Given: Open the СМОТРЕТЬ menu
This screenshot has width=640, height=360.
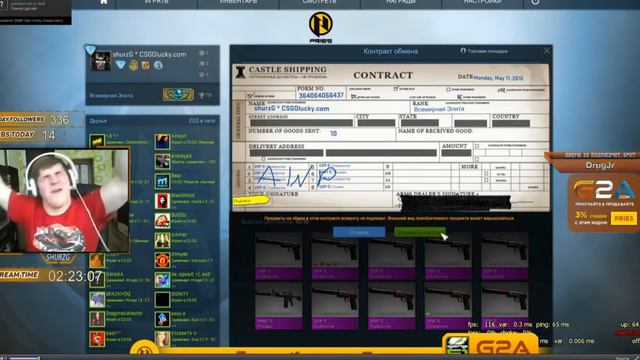Looking at the screenshot, I should coord(320,2).
